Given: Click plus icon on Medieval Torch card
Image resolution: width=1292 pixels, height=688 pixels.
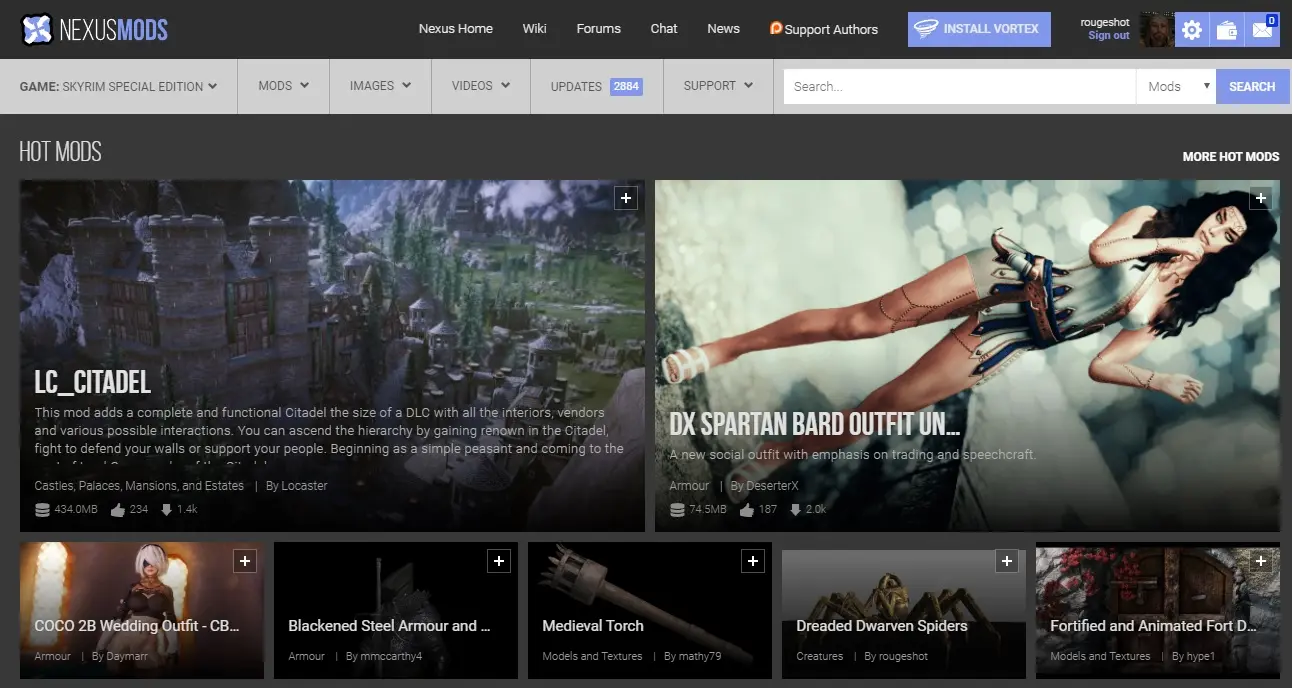Looking at the screenshot, I should (x=752, y=561).
